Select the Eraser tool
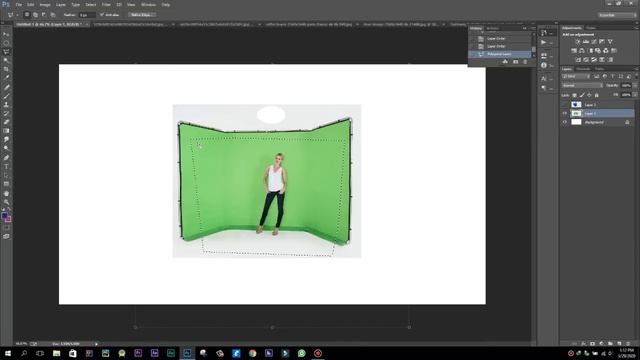 (6, 122)
